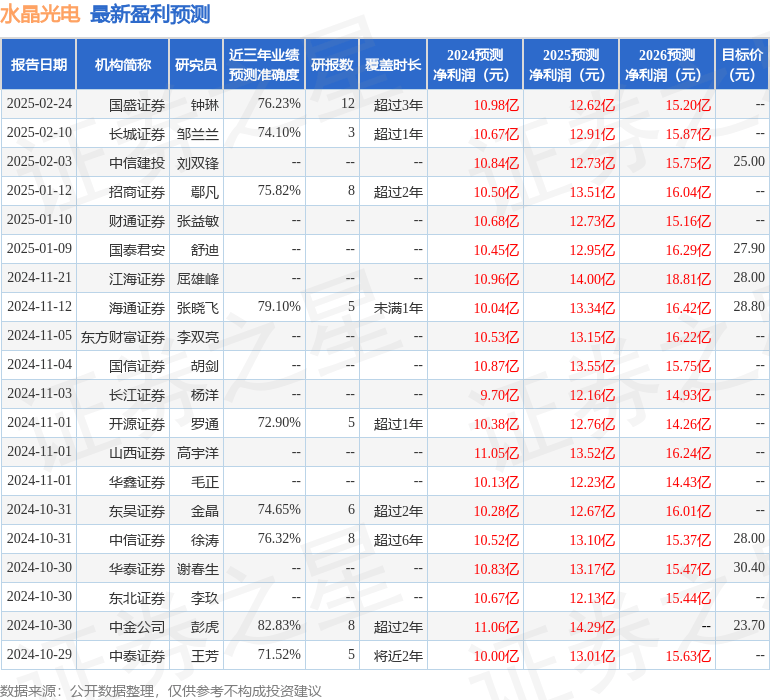Click the 覆盖时长 column header

pyautogui.click(x=393, y=64)
